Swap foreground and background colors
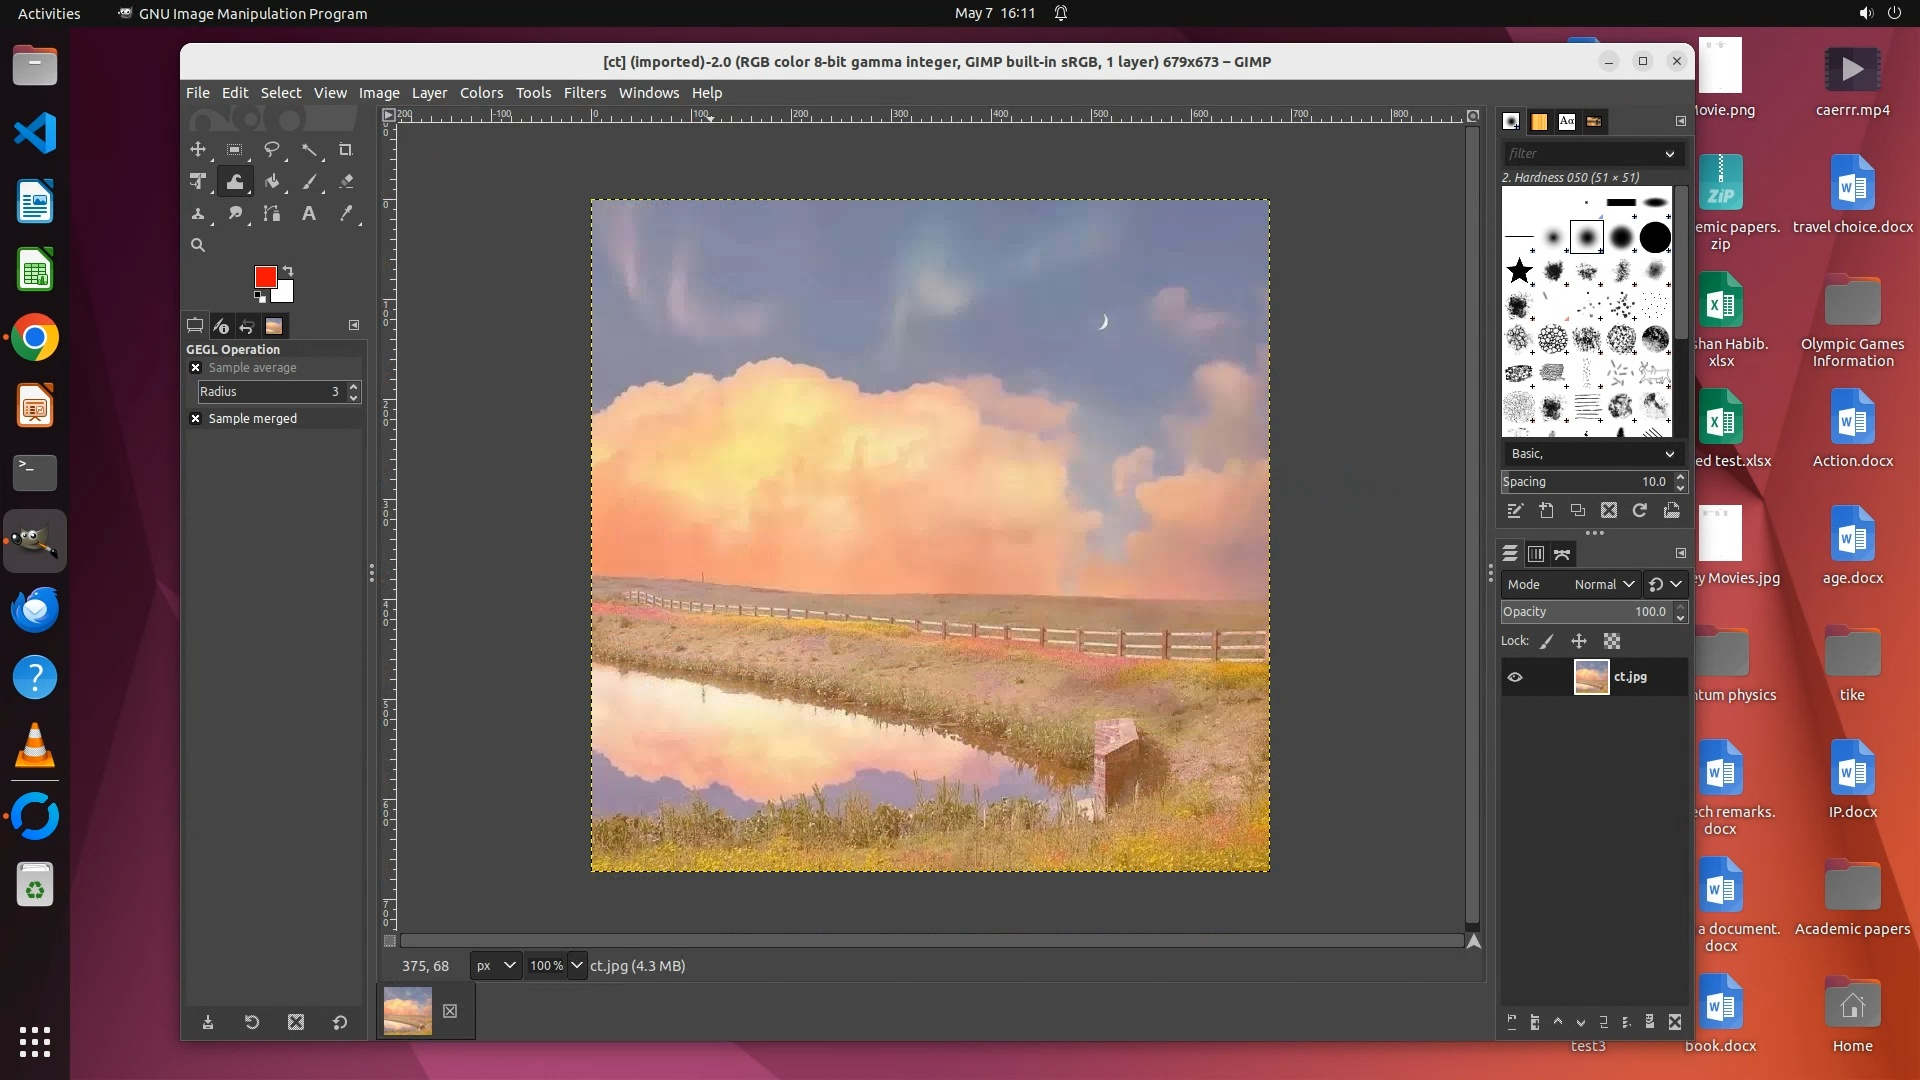 [x=288, y=271]
